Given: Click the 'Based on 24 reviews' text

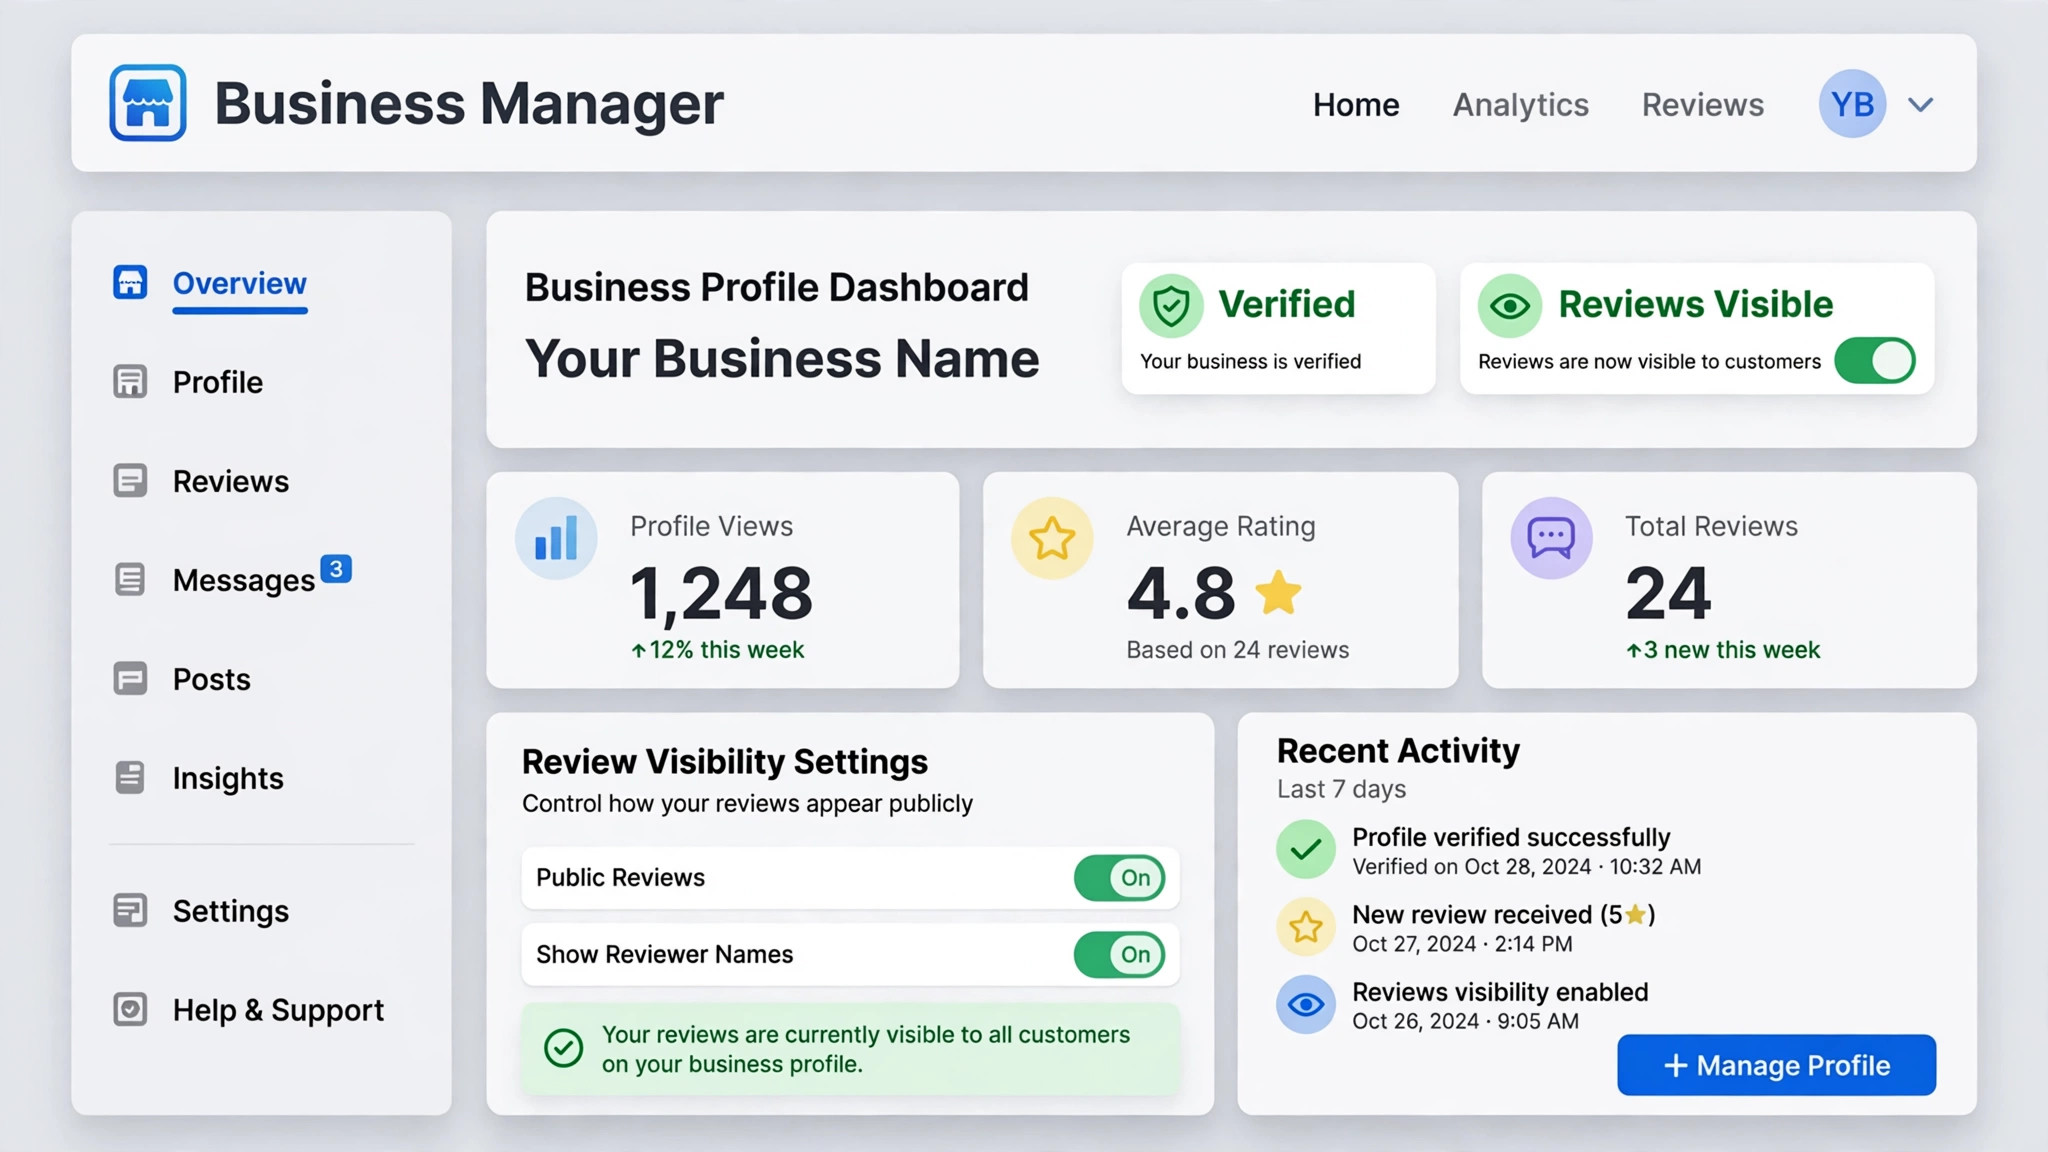Looking at the screenshot, I should [x=1237, y=650].
